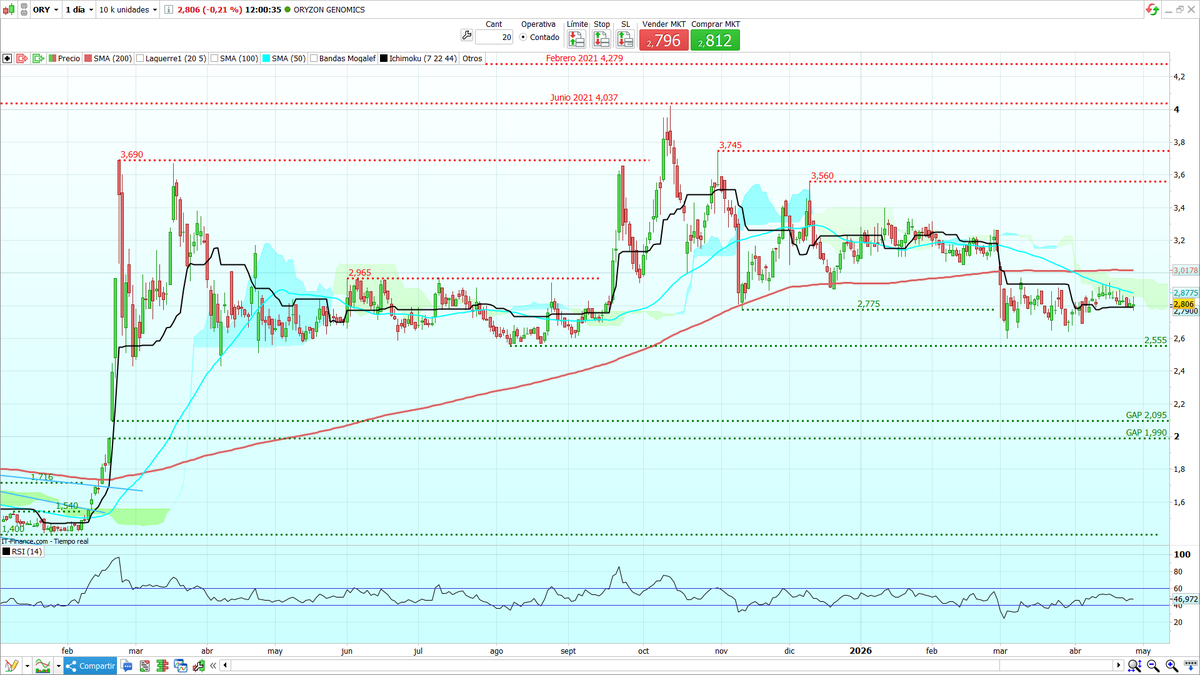Click the scrollbar right arrow at bottom
Viewport: 1200px width, 675px height.
click(1118, 665)
